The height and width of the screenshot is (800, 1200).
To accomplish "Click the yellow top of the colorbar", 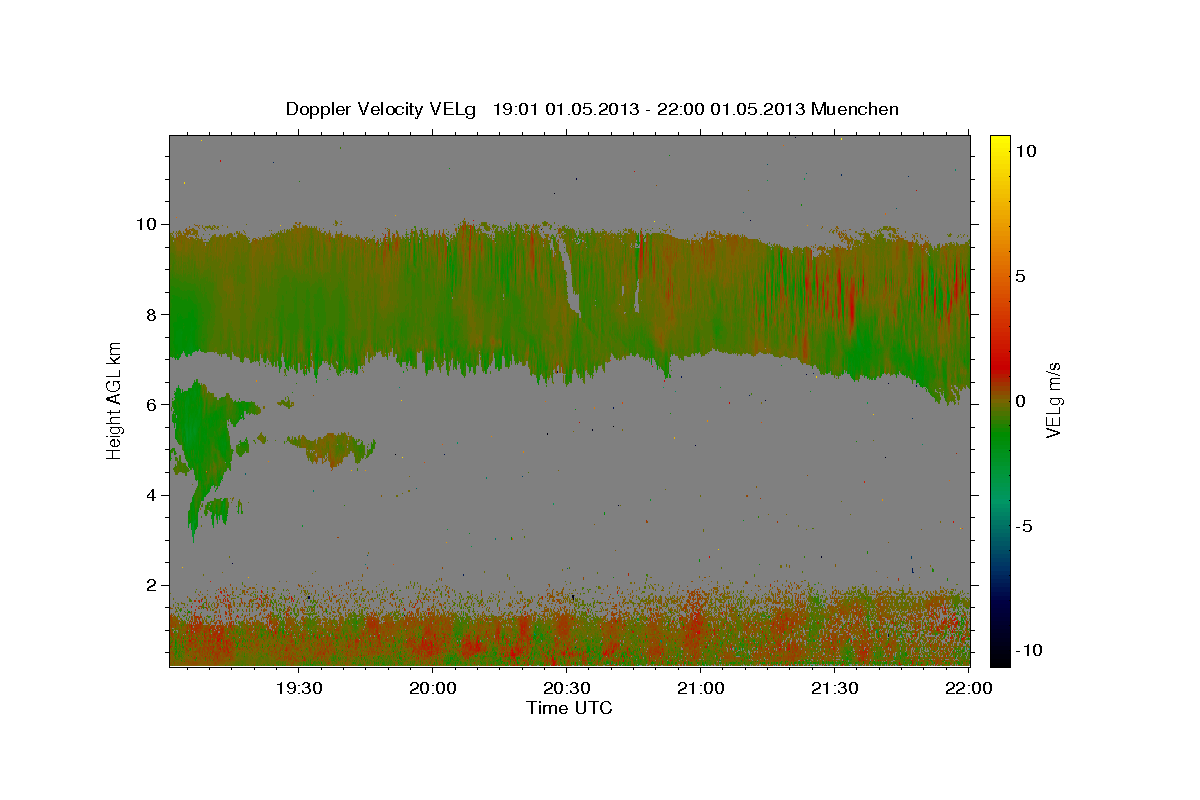I will [1000, 145].
